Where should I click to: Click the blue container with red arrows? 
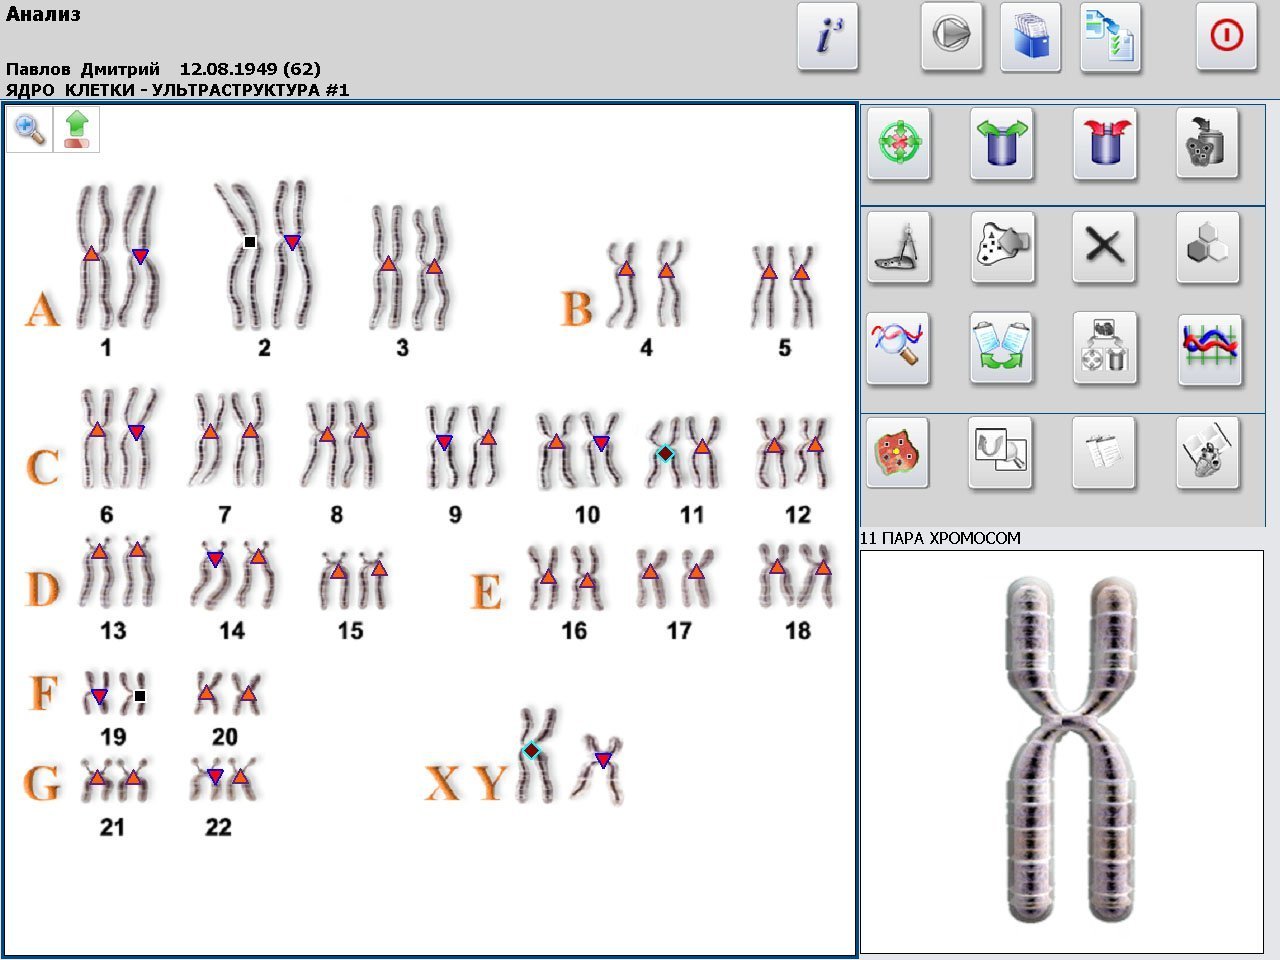1104,144
